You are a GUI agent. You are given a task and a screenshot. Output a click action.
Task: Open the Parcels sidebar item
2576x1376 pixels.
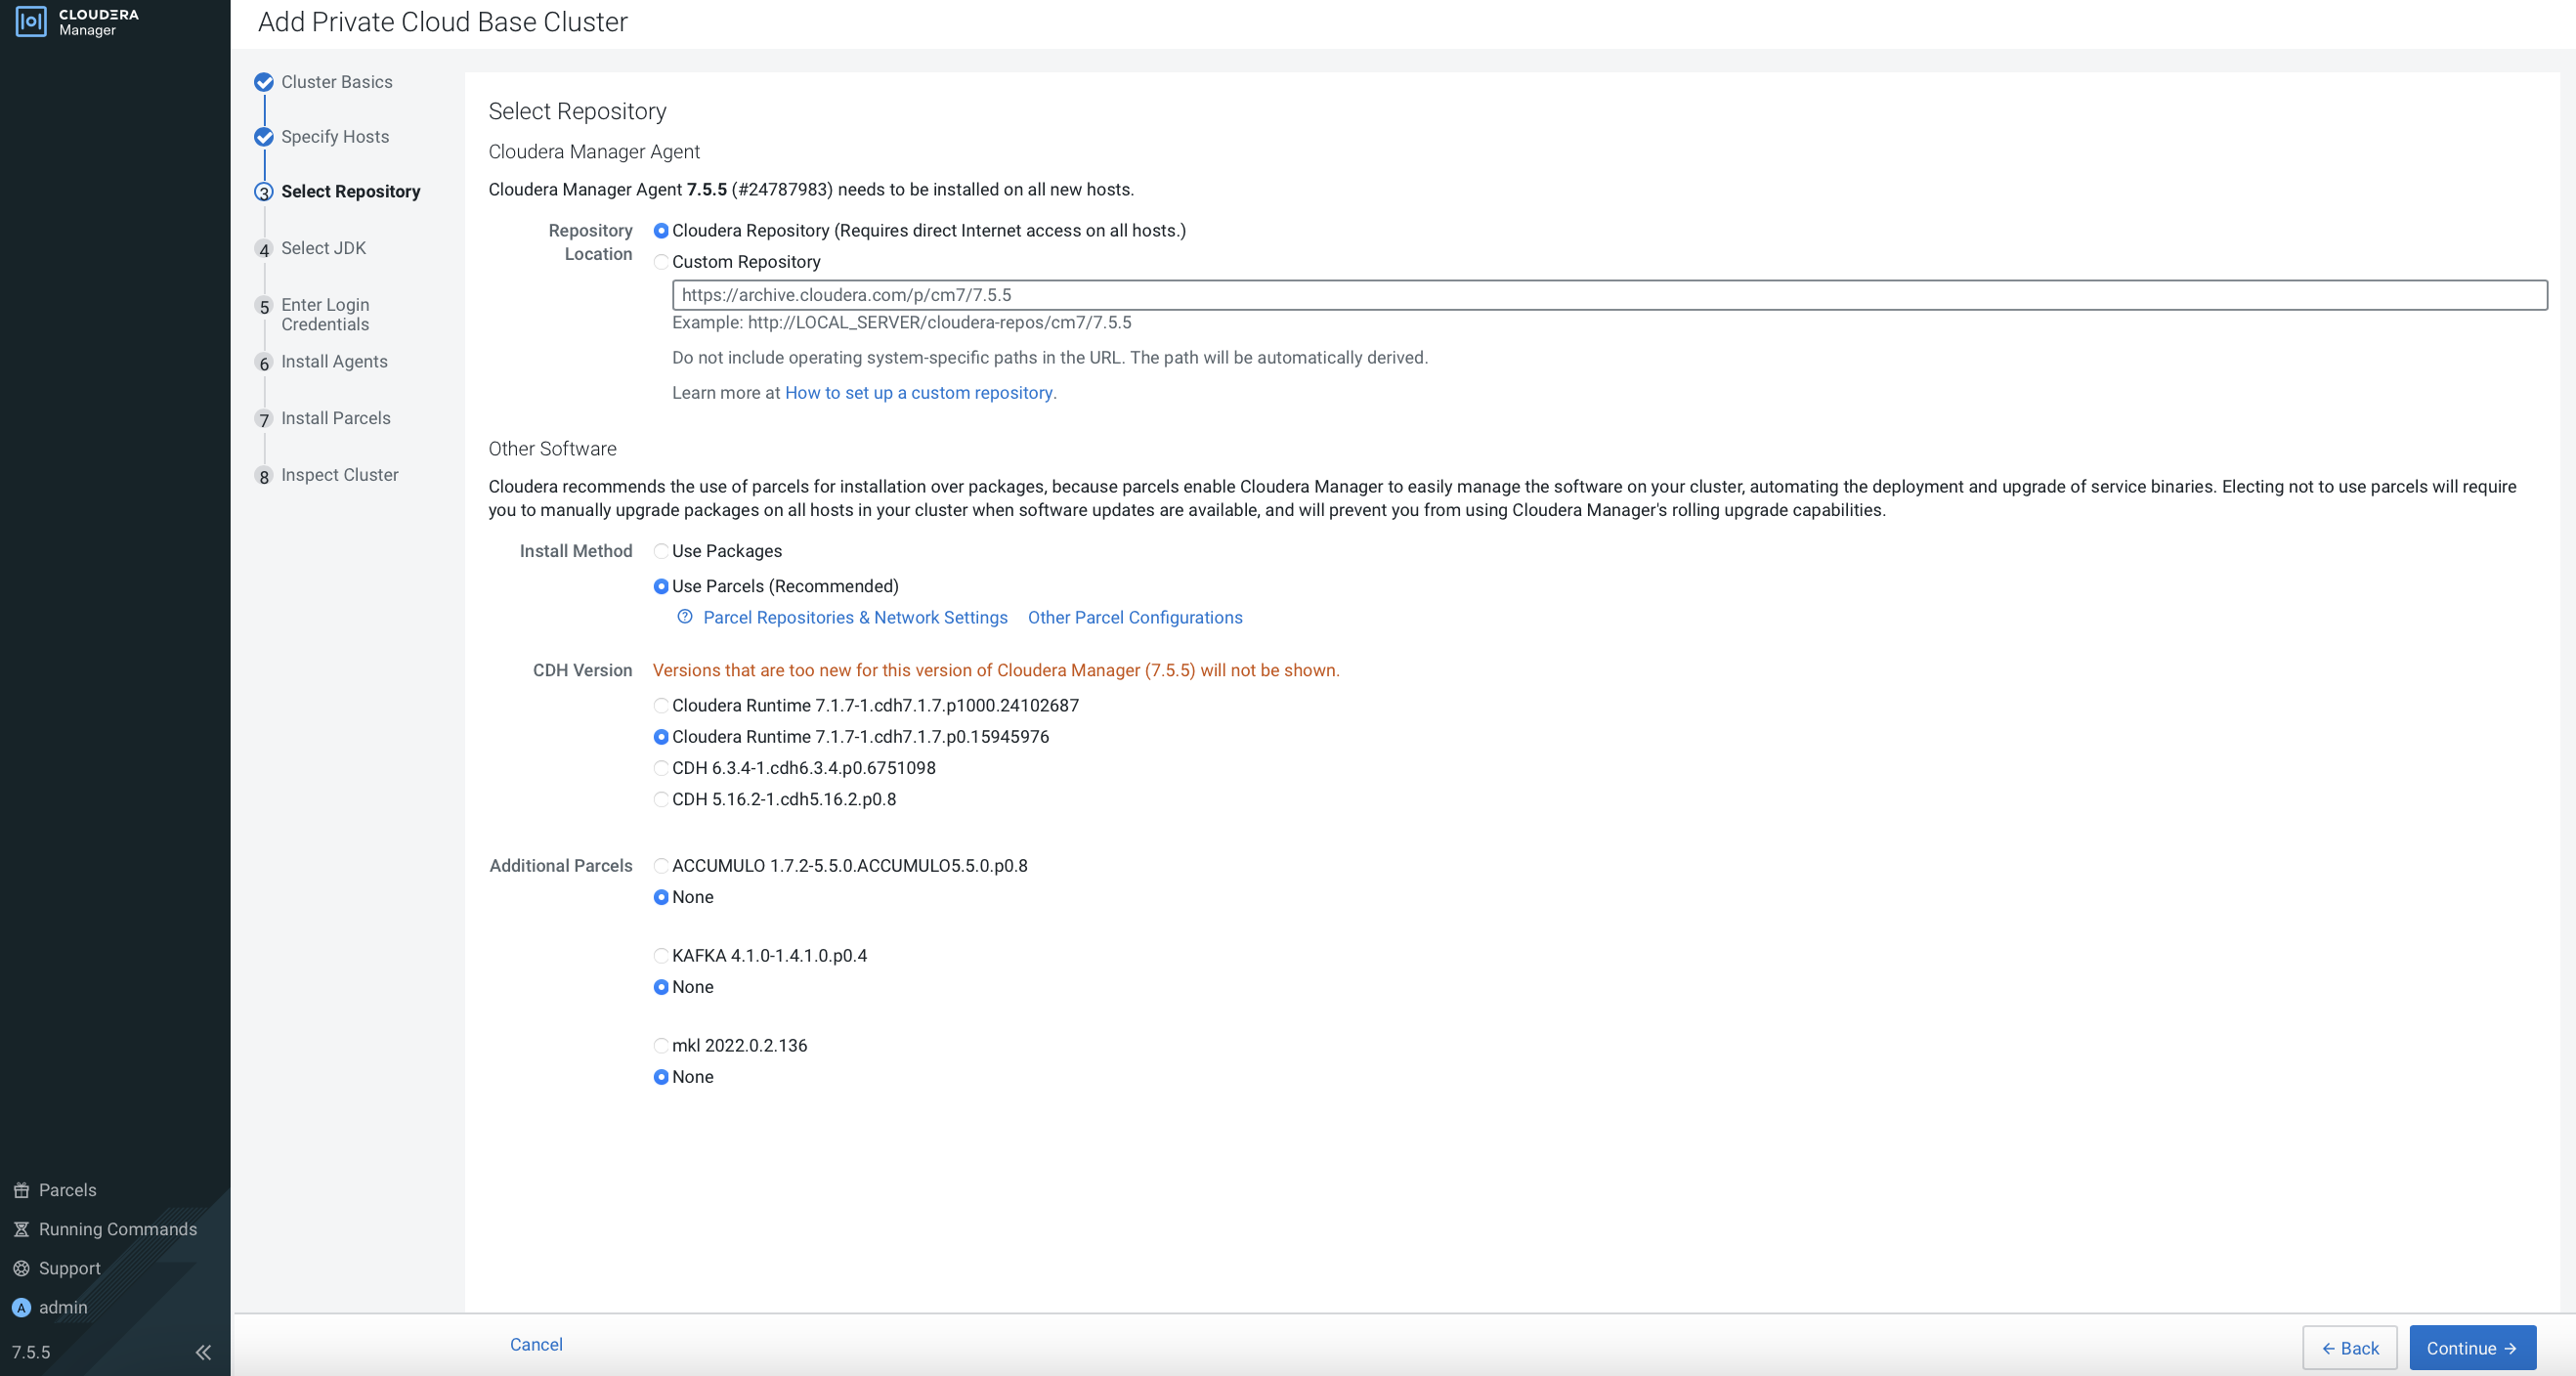click(67, 1190)
